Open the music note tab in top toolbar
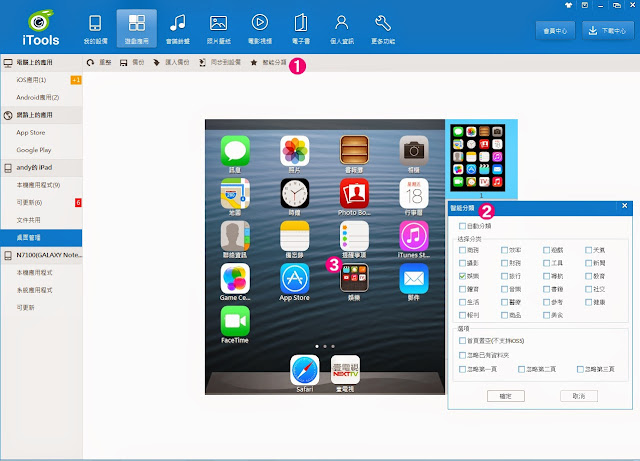Image resolution: width=640 pixels, height=461 pixels. click(x=176, y=25)
